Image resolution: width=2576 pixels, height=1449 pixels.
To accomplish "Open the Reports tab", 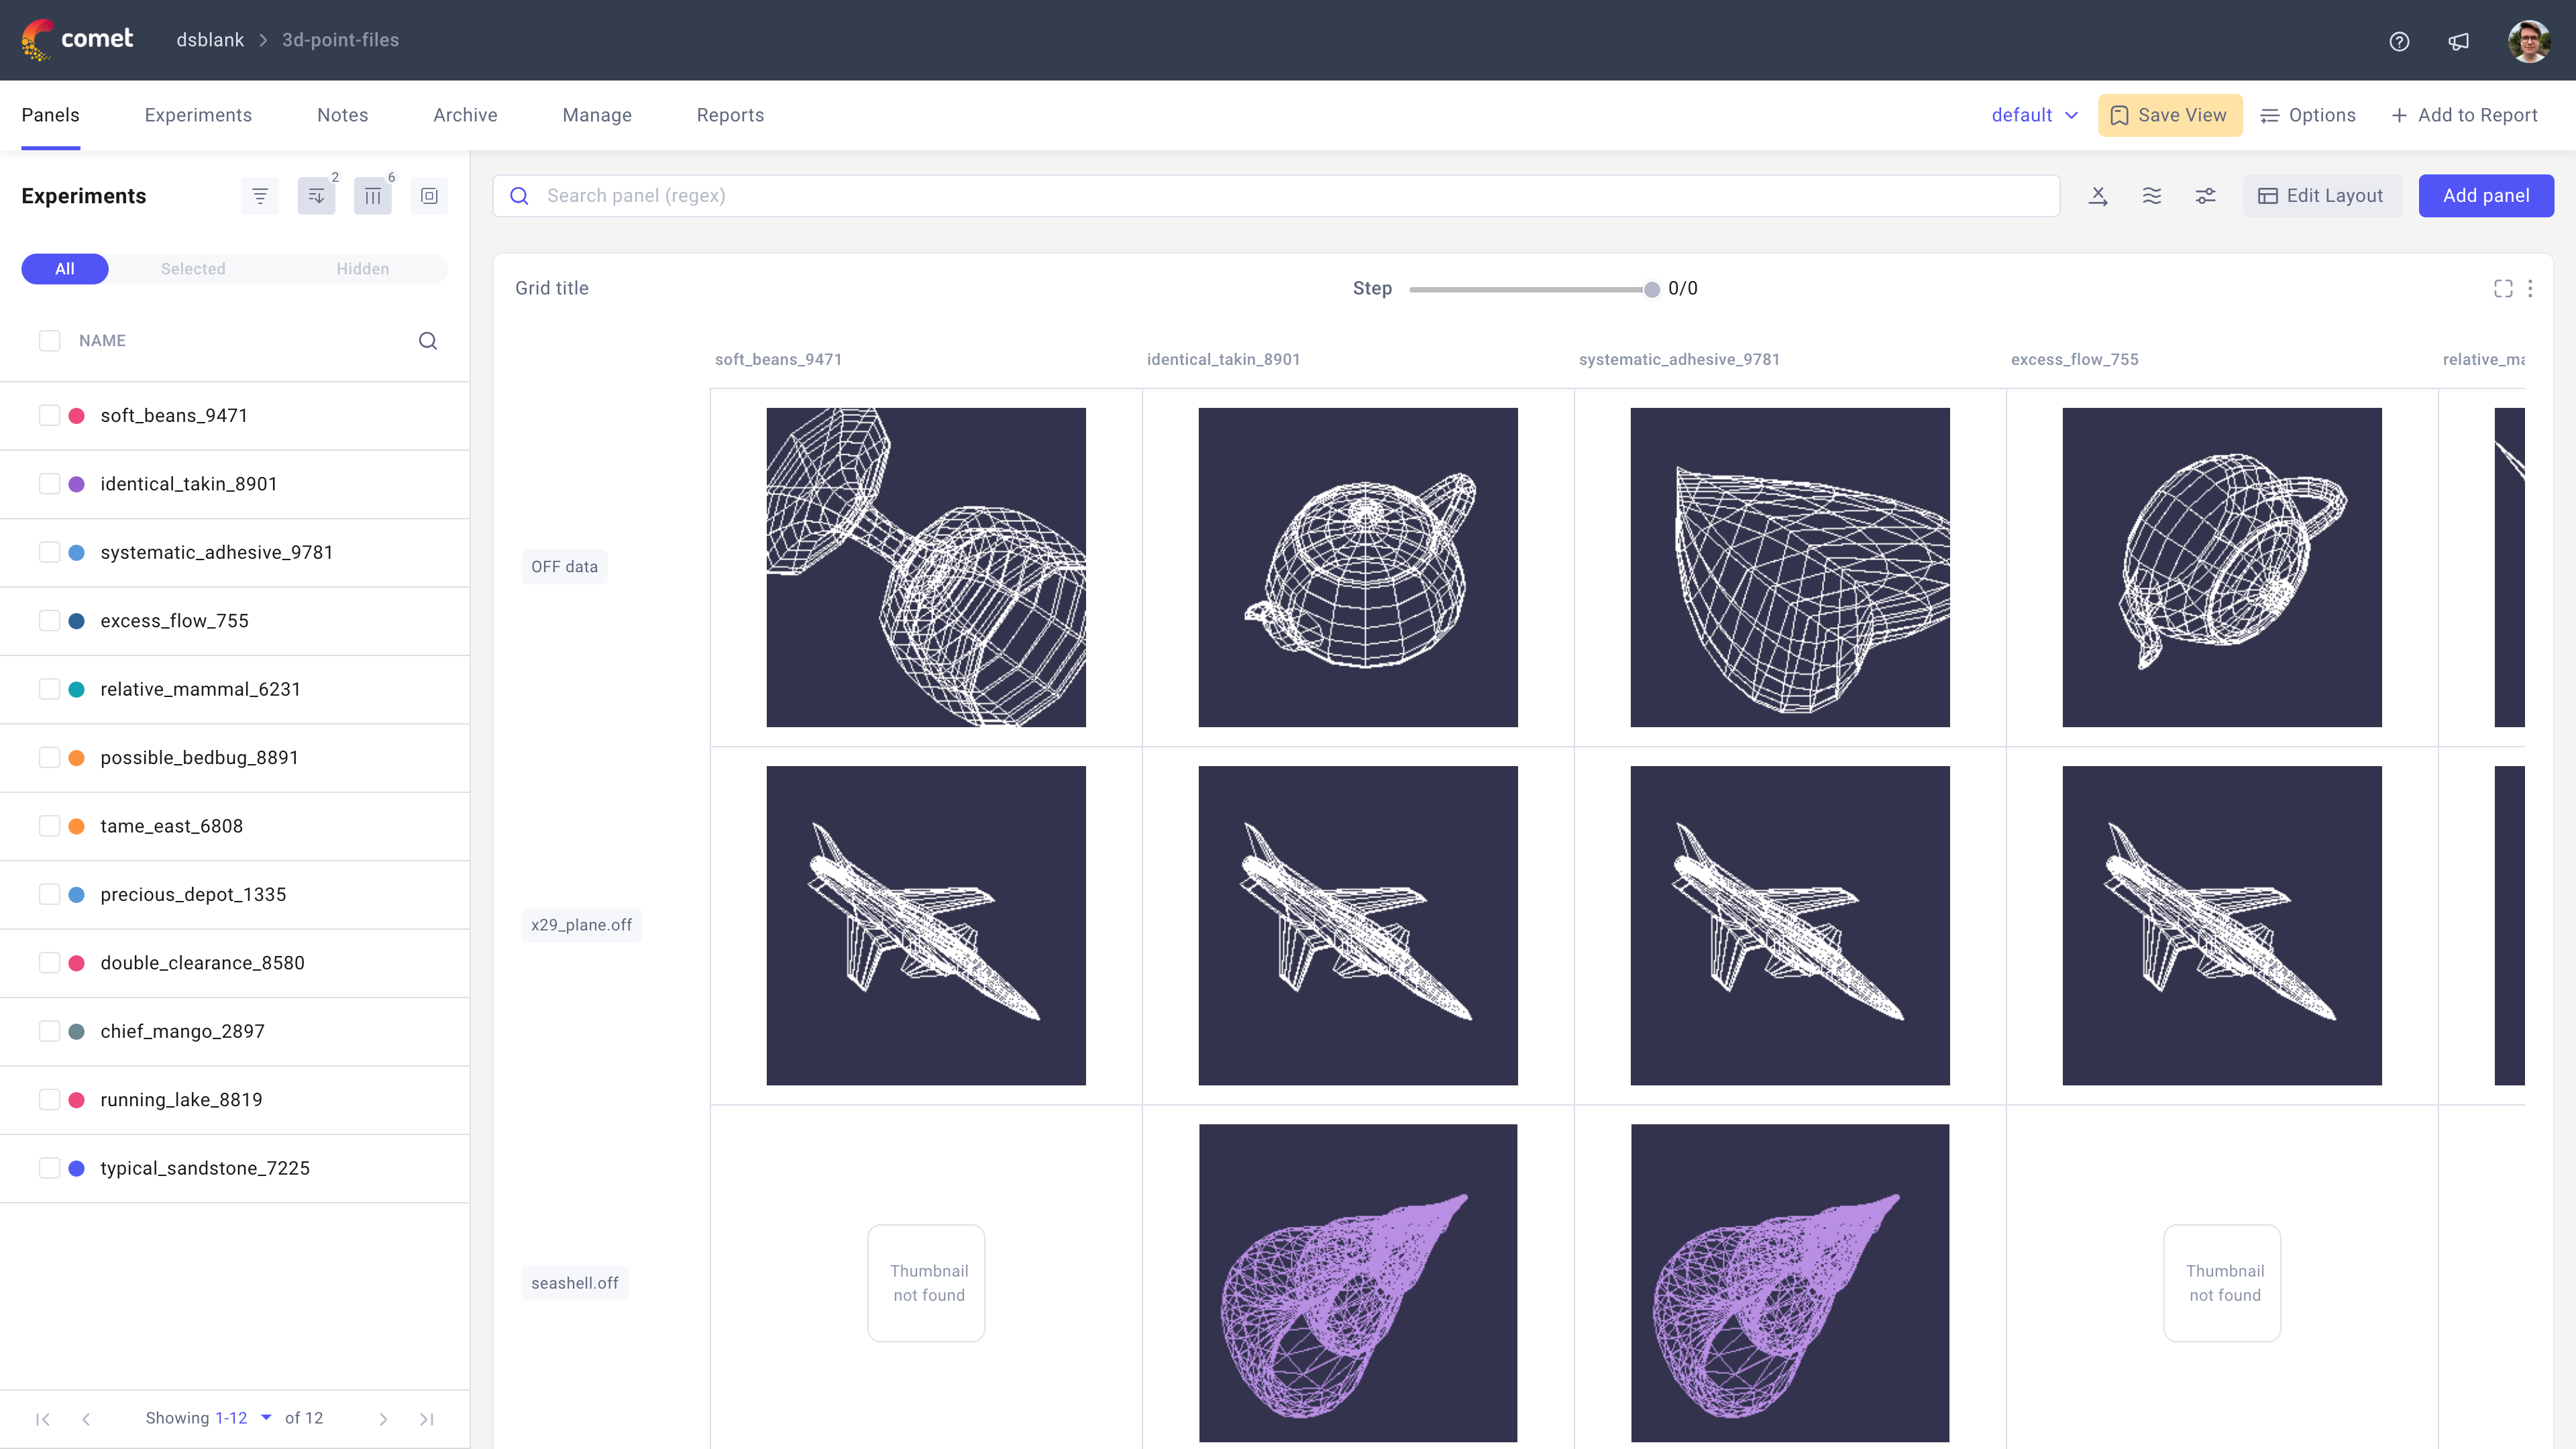I will click(729, 115).
